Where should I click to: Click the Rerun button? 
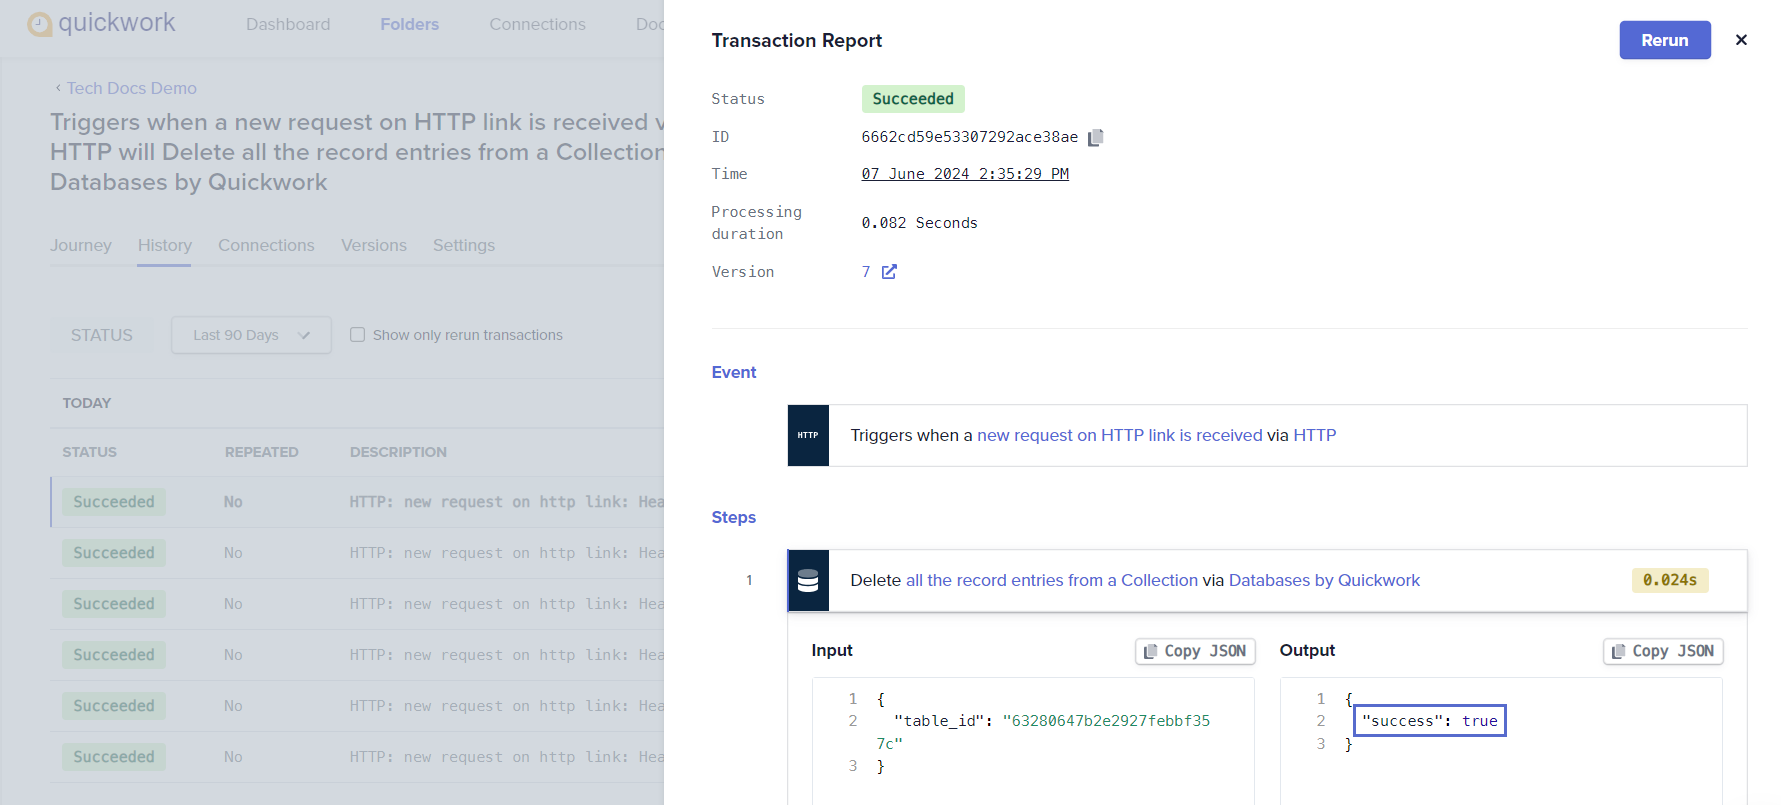(x=1665, y=40)
